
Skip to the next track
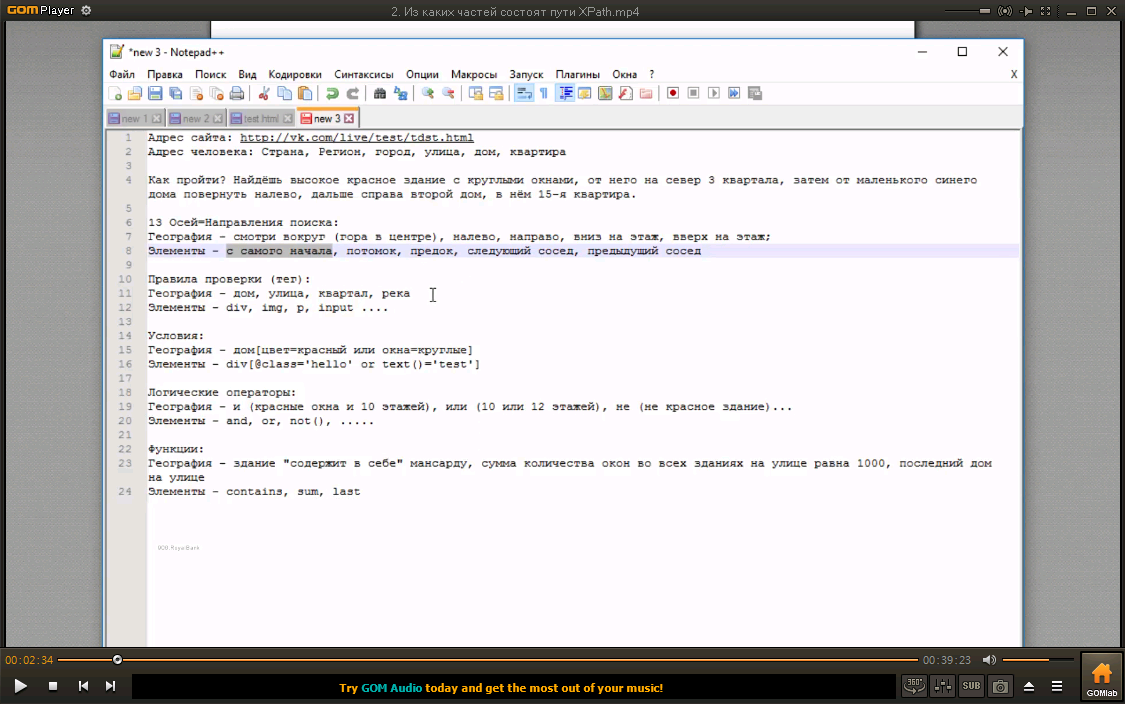110,686
